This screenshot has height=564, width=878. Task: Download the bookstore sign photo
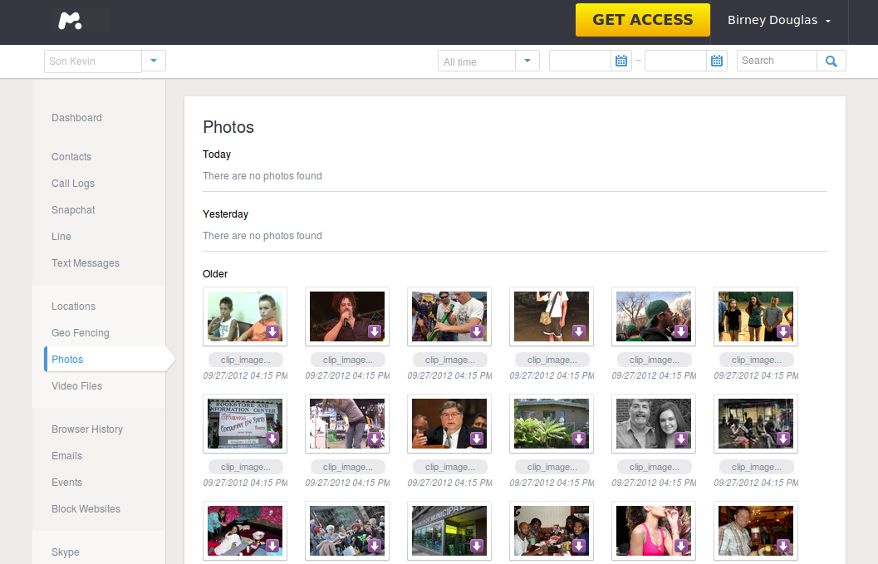[x=273, y=439]
